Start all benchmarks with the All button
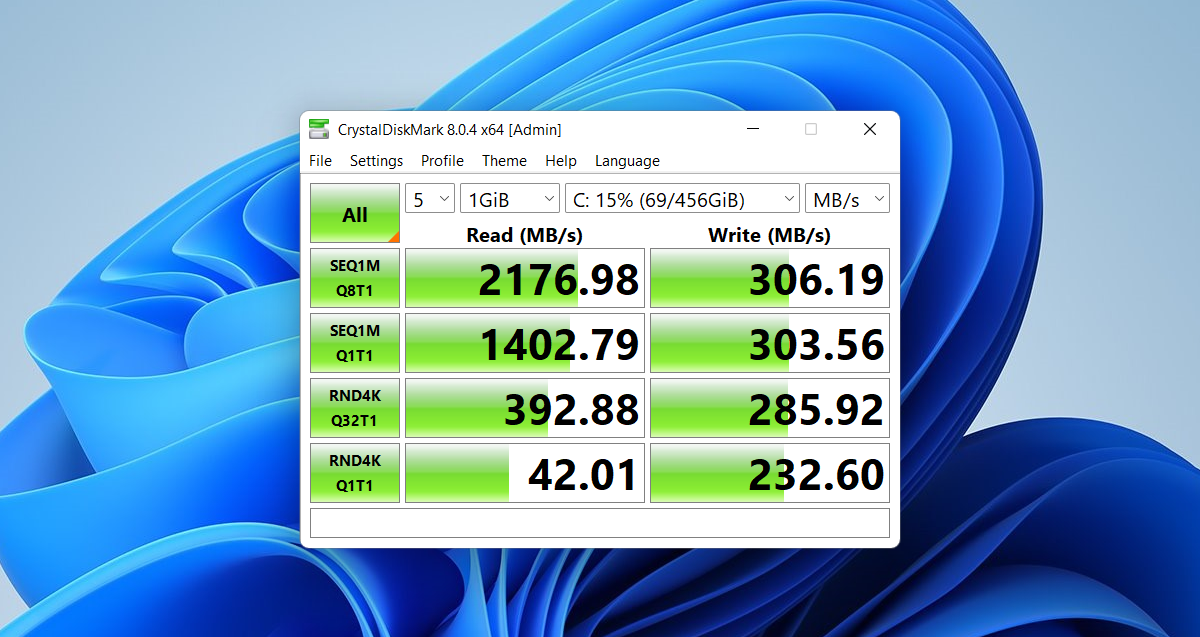Screen dimensions: 1200x637 point(355,213)
